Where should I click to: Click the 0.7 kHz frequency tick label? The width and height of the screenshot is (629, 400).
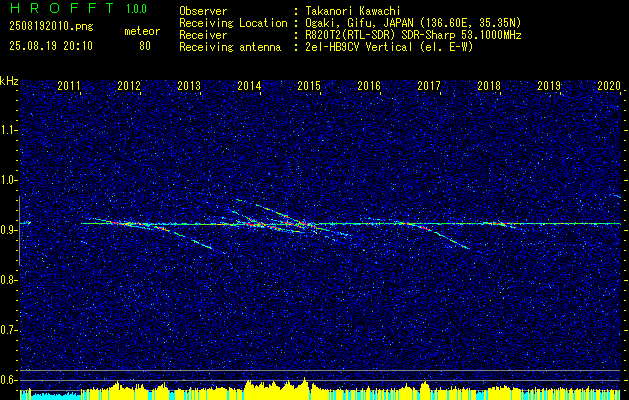pos(8,330)
